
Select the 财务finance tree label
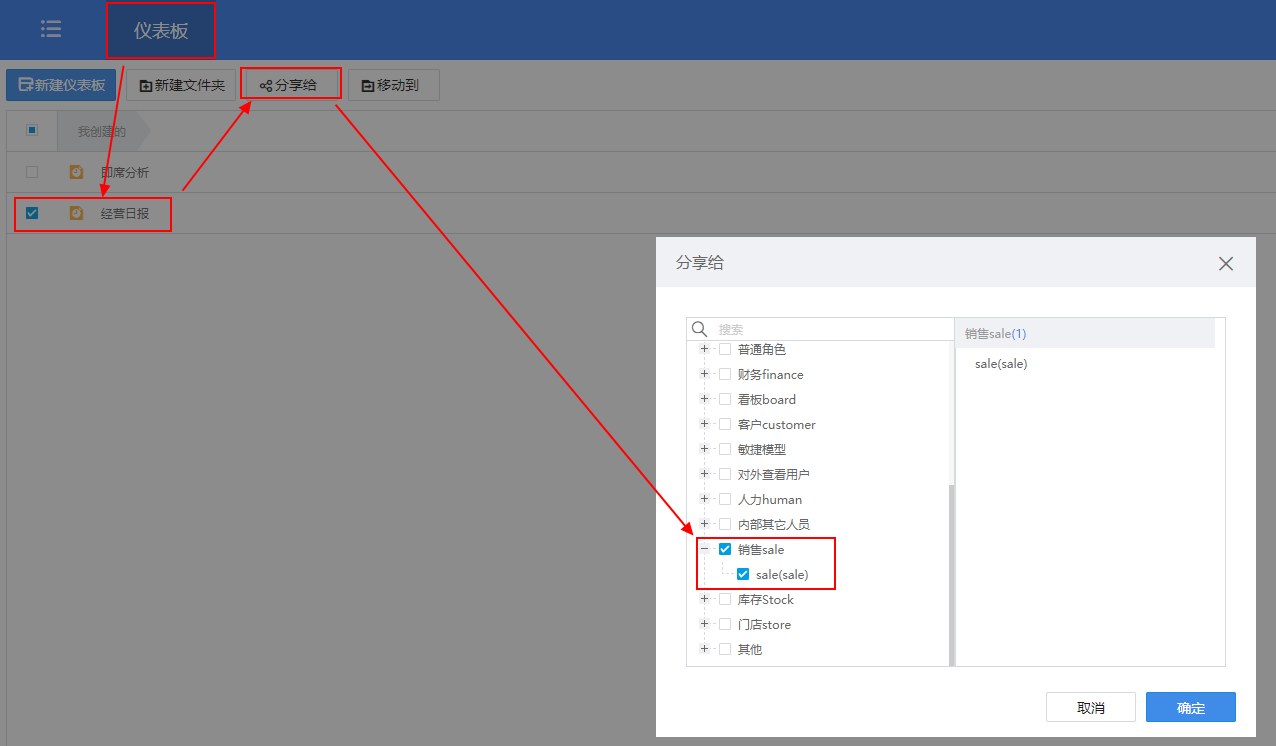point(770,374)
